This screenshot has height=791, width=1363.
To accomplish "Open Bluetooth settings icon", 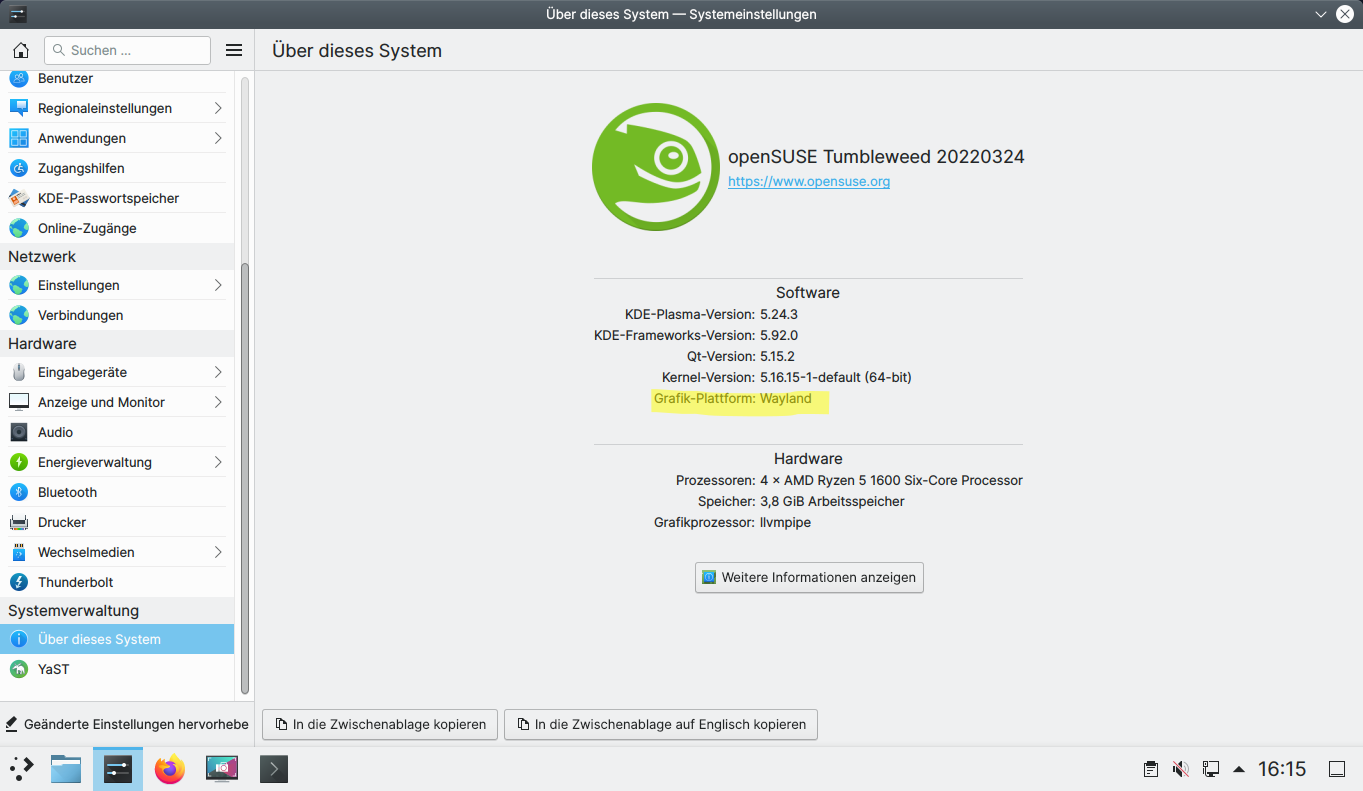I will [19, 492].
